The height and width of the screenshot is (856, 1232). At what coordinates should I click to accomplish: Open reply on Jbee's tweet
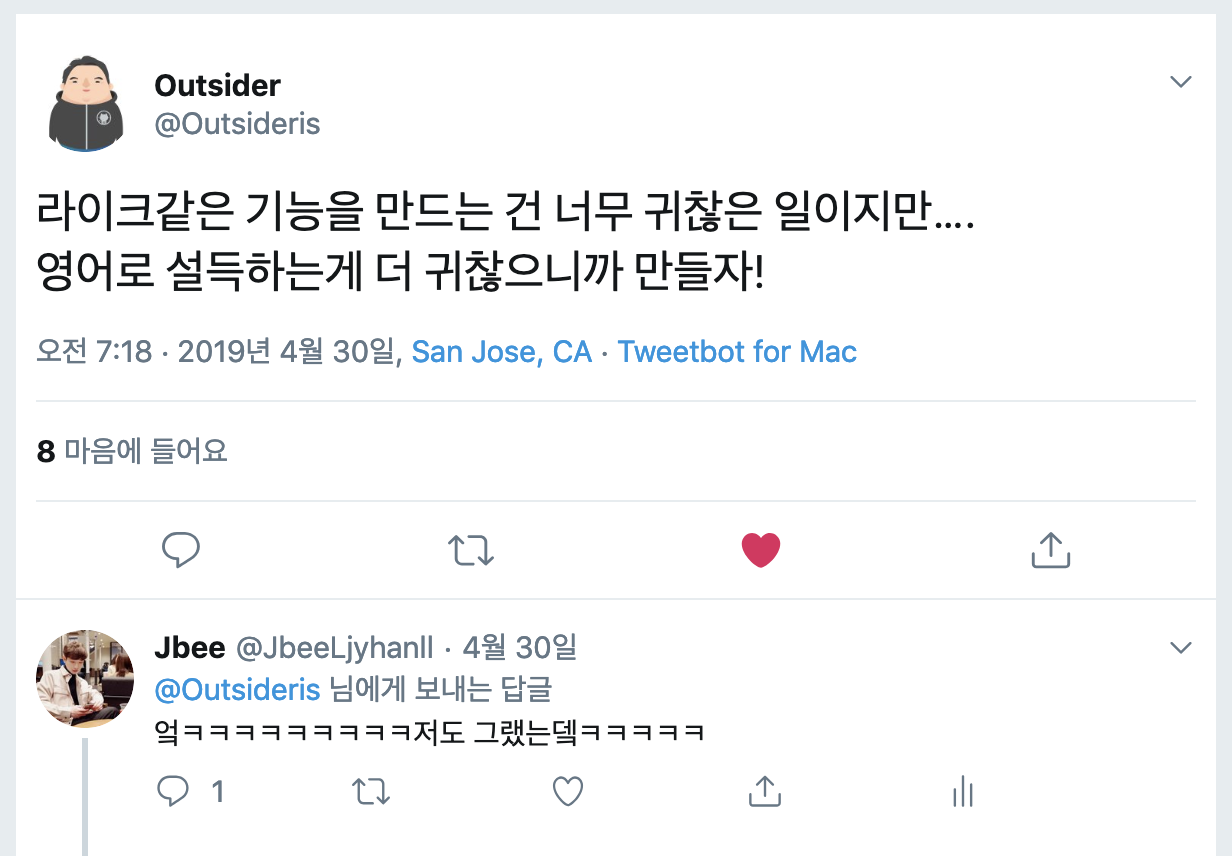click(174, 792)
